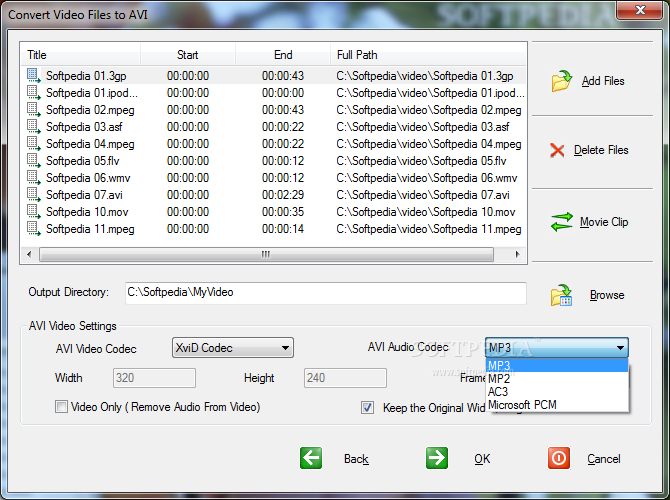Click the file icon of Softpedia 03.asf
The width and height of the screenshot is (670, 500).
34,127
